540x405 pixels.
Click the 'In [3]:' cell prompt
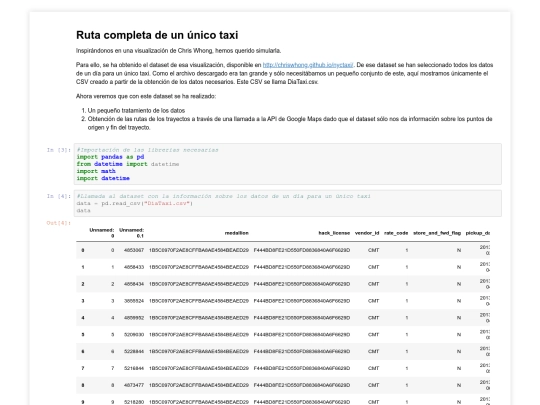click(x=59, y=150)
